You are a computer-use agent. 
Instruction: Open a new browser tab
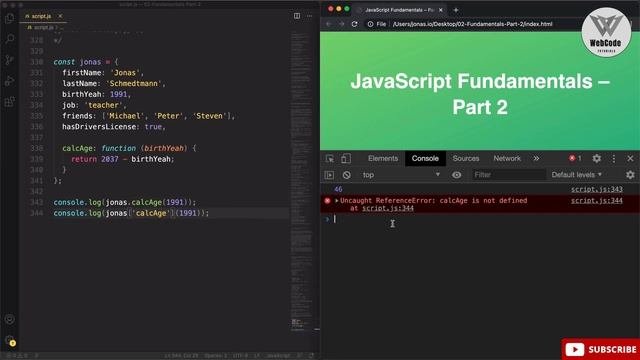tap(456, 10)
